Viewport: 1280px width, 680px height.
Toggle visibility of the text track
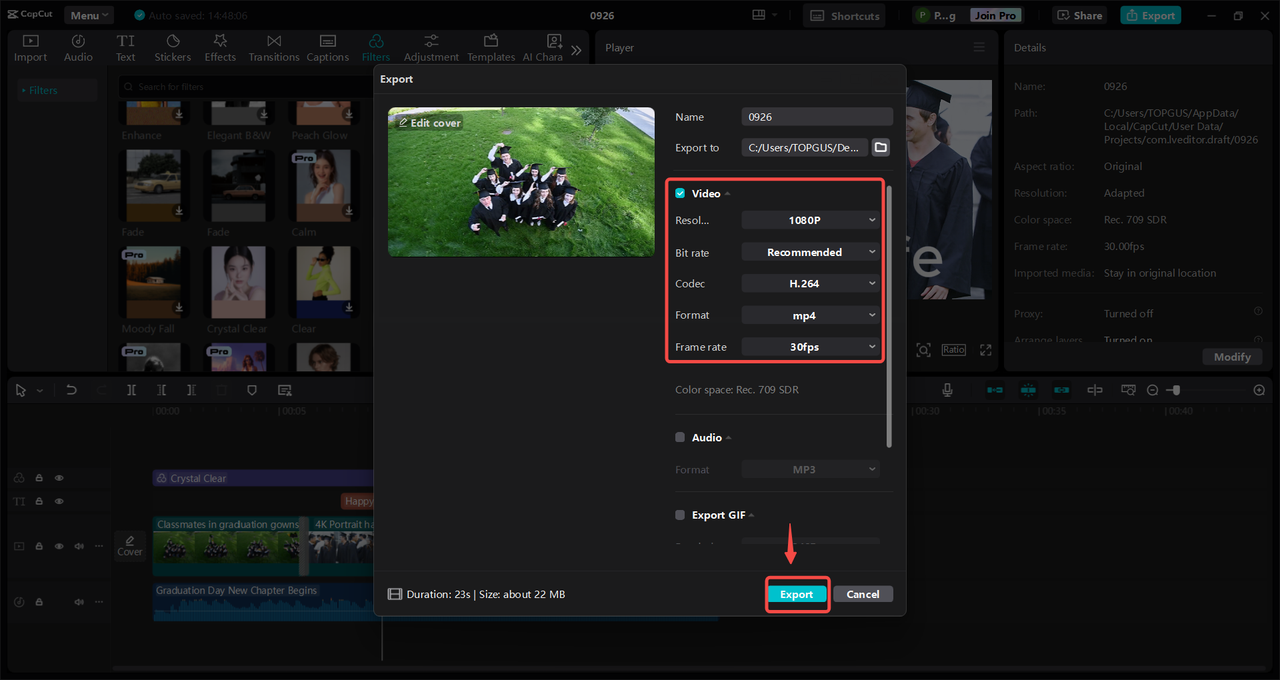59,501
